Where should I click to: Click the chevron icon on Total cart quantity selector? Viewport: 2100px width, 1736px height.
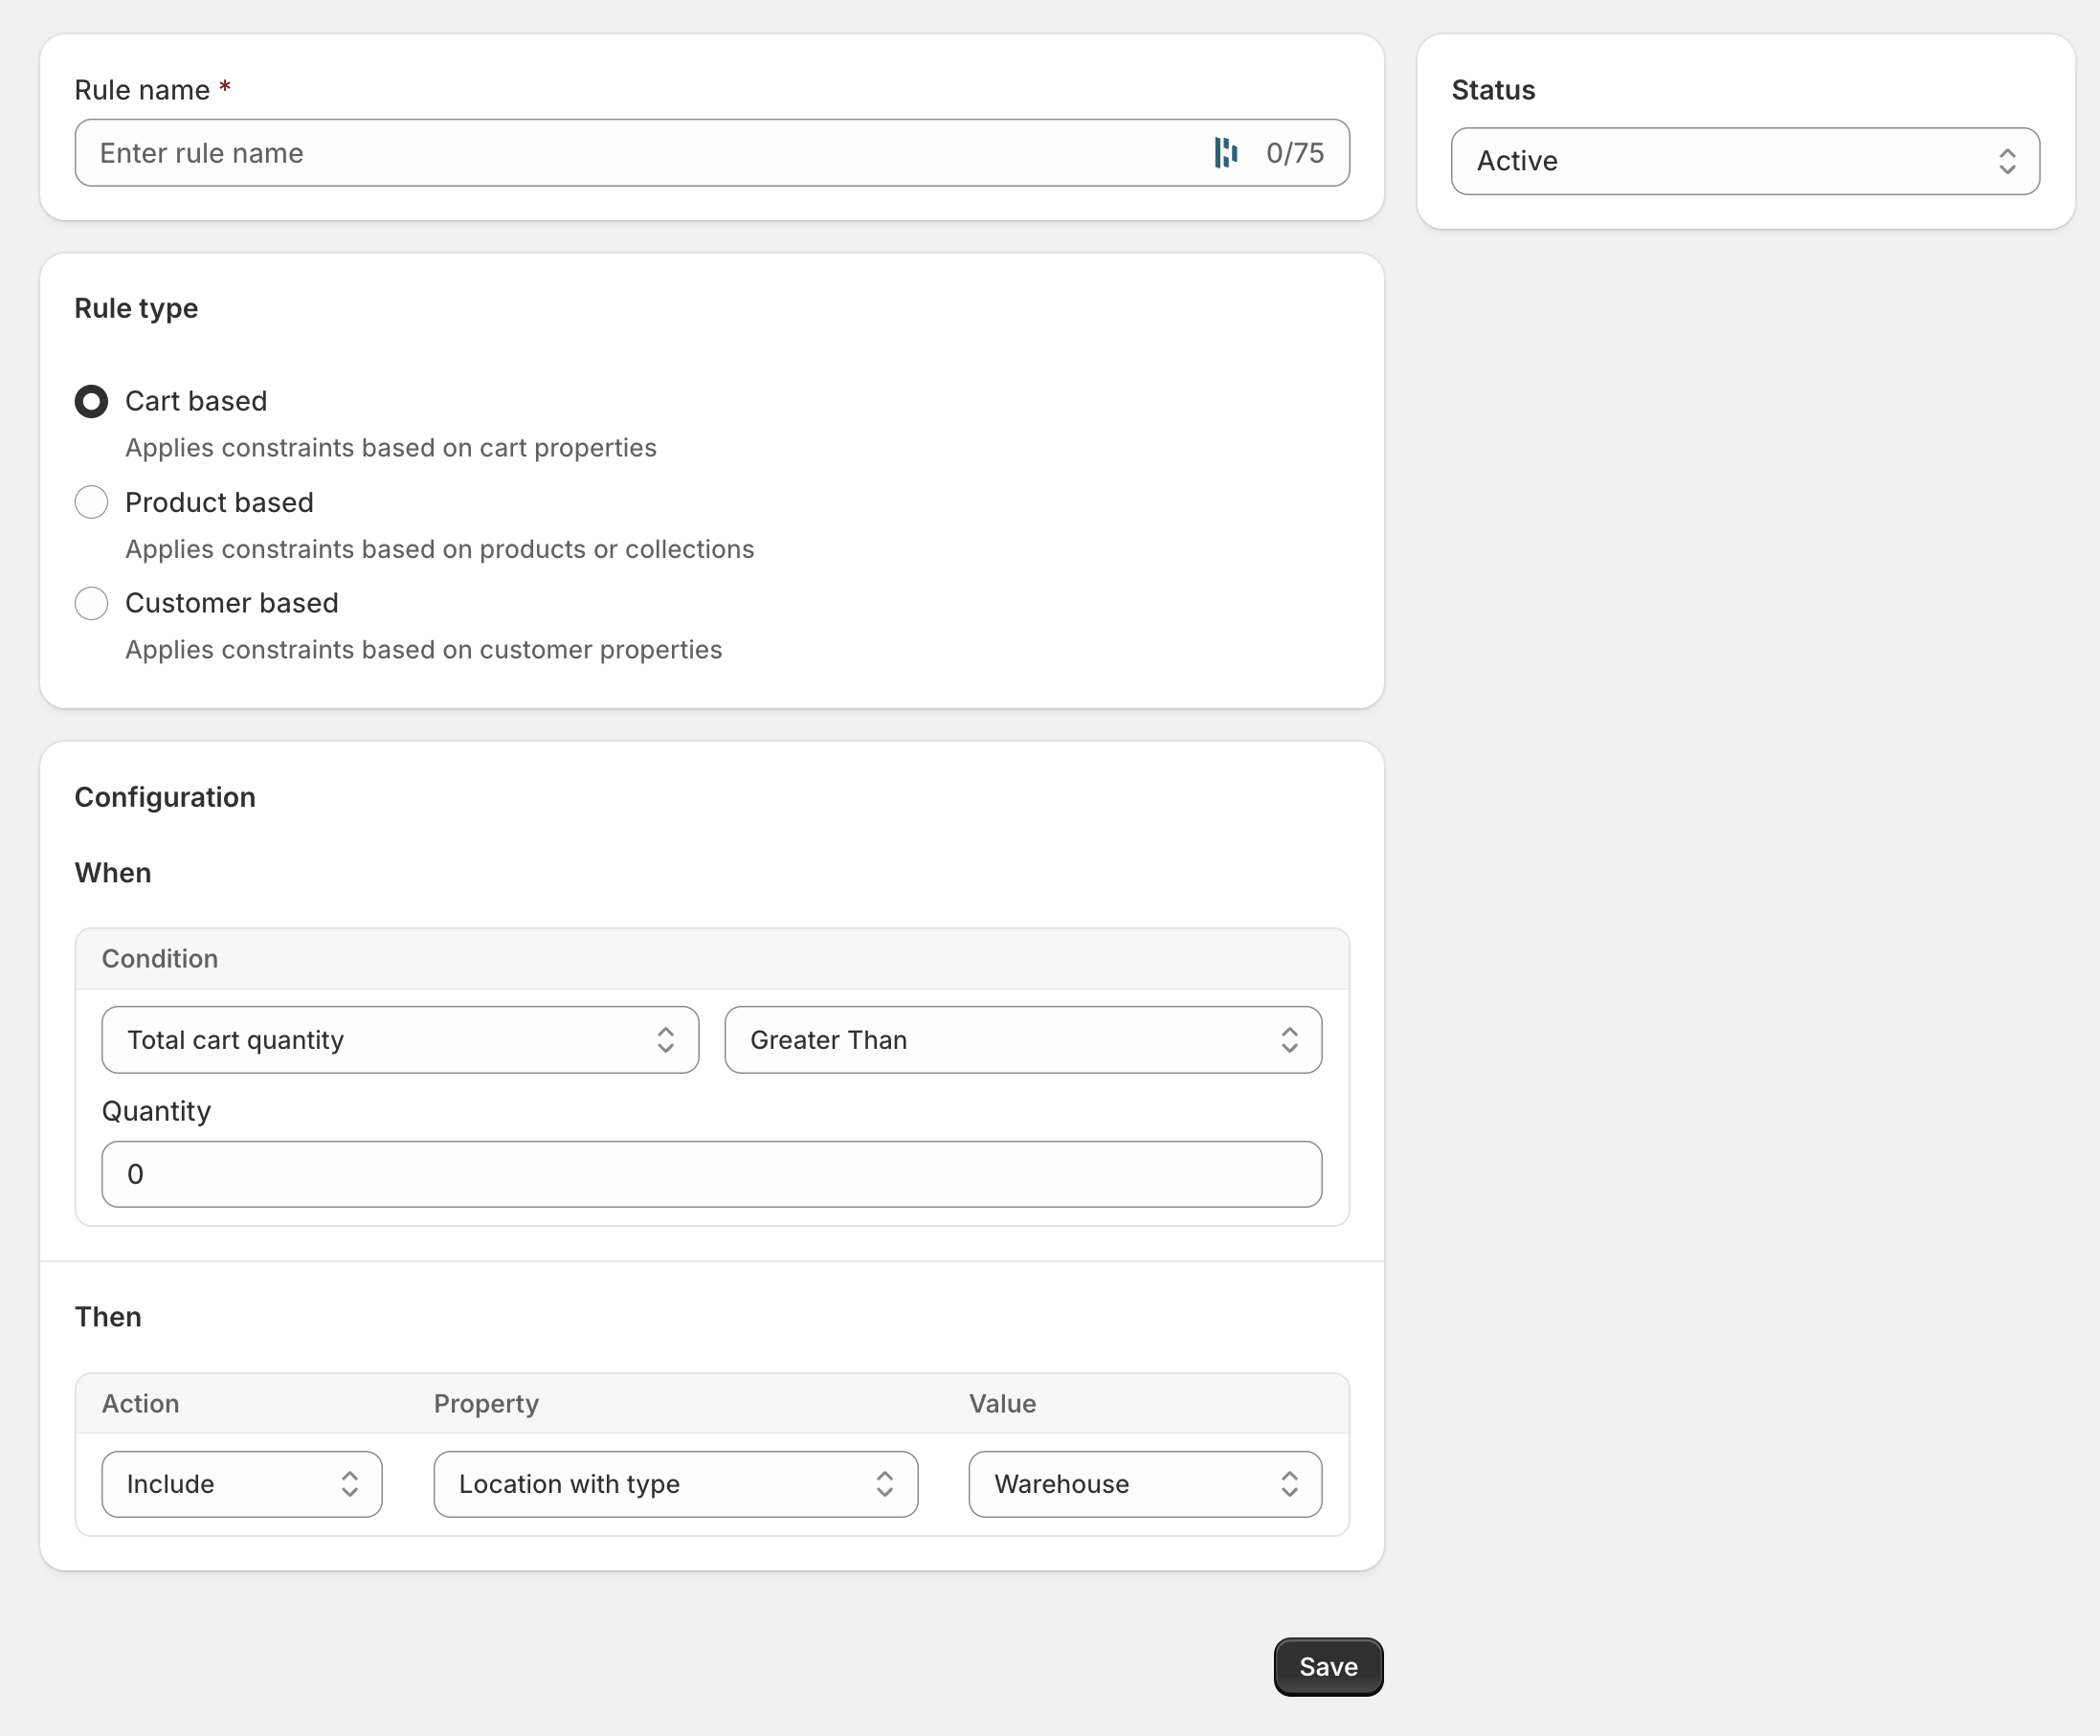665,1040
